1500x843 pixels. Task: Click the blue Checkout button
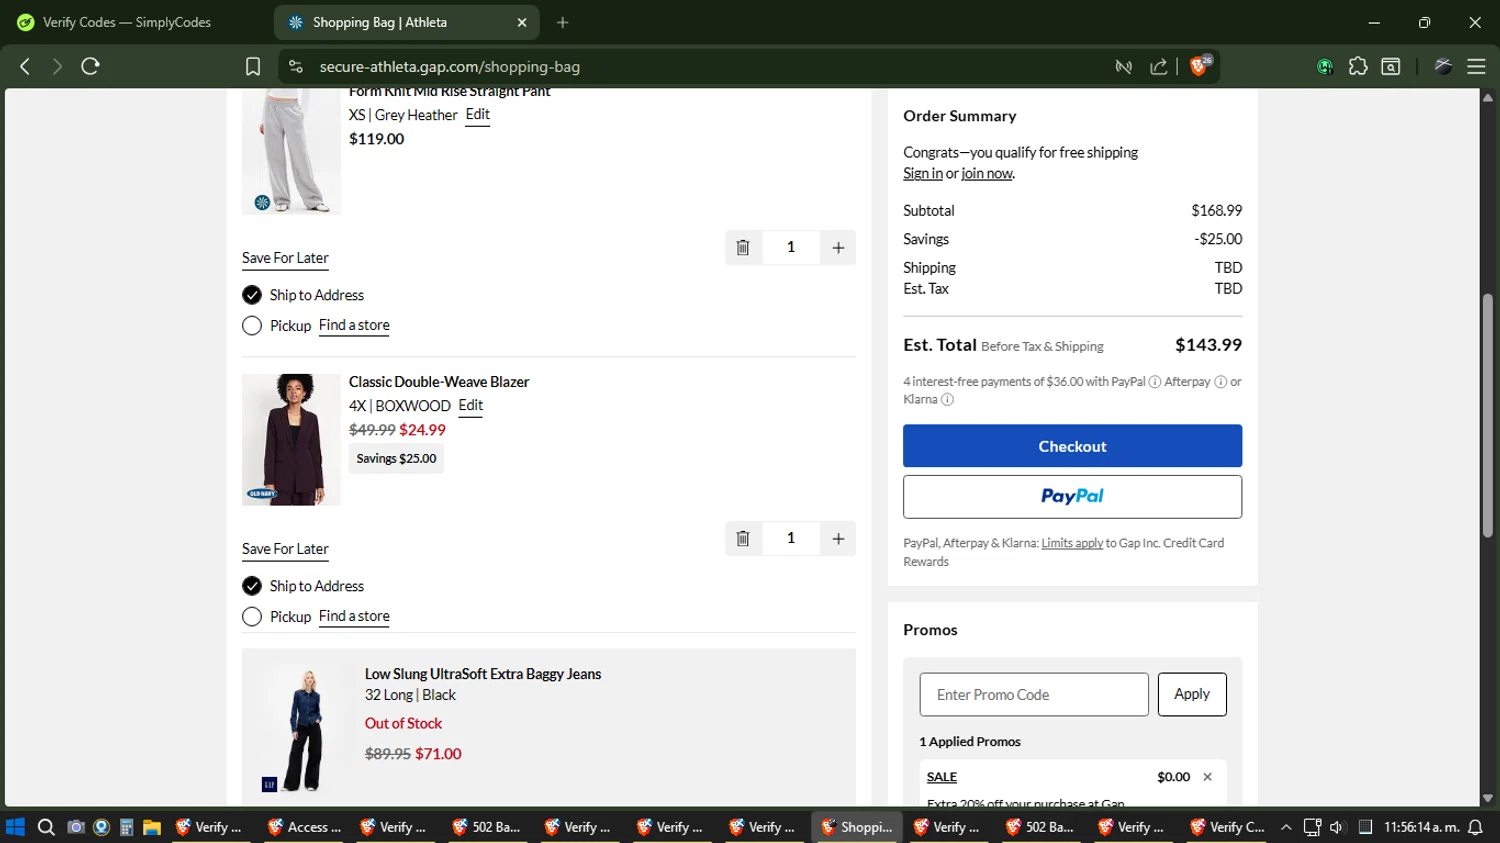[x=1072, y=446]
